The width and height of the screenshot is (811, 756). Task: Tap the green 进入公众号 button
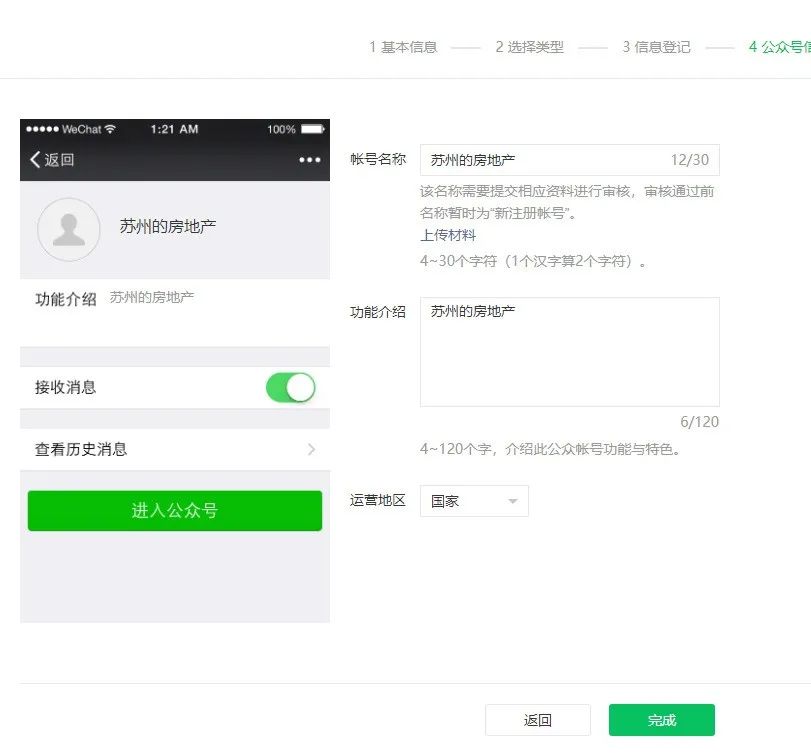coord(174,510)
